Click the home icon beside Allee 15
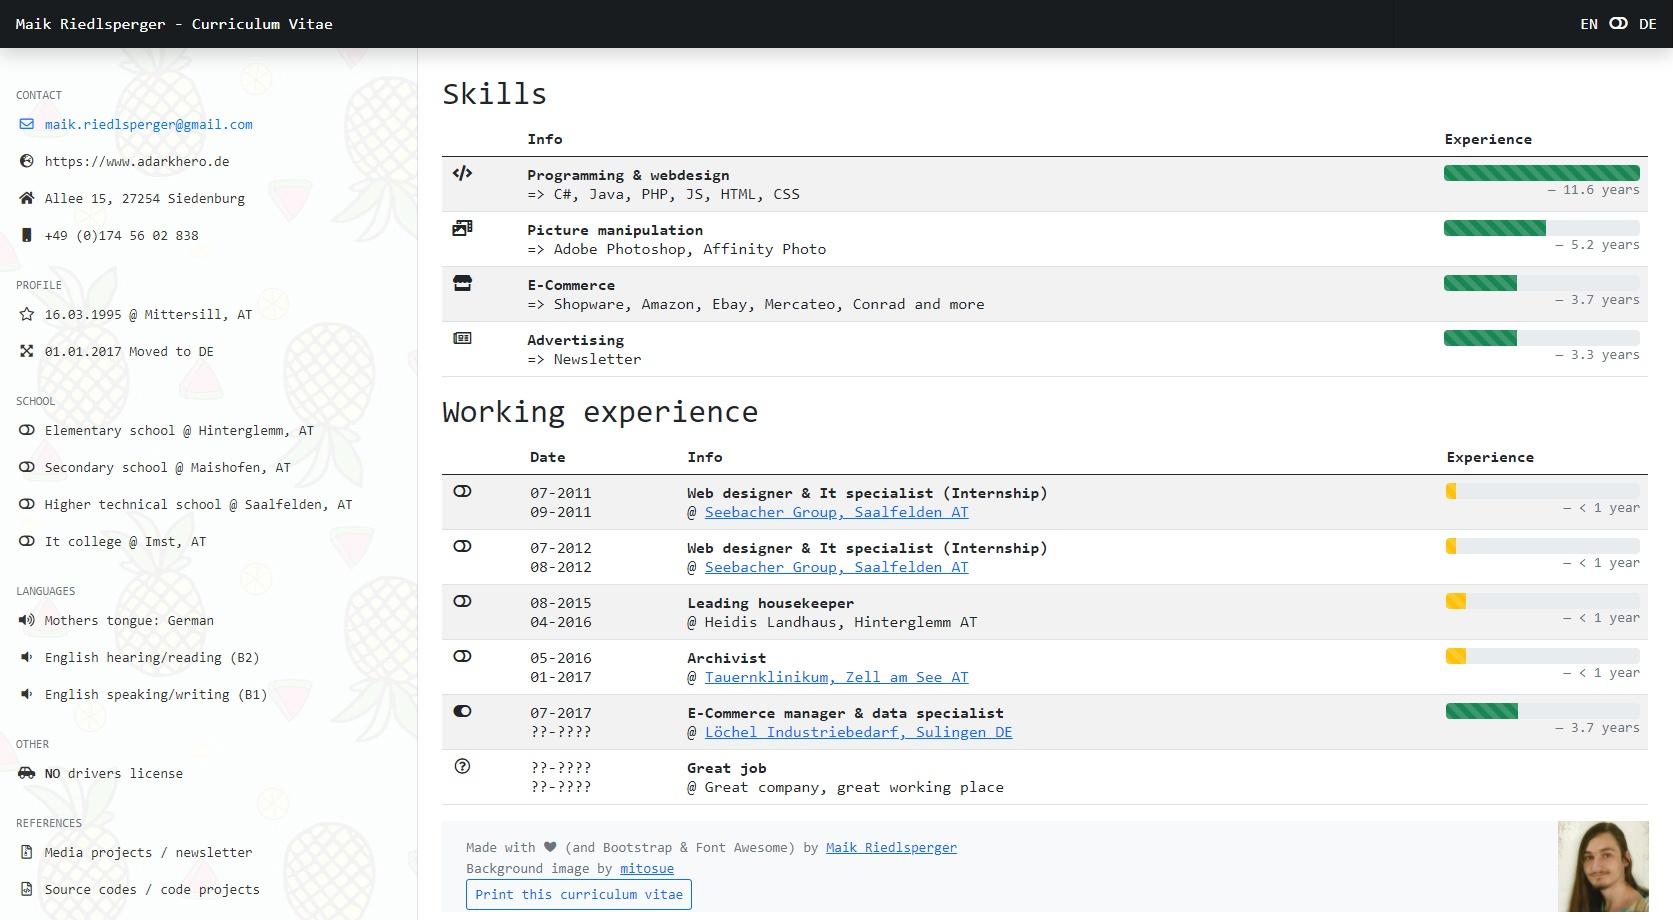Image resolution: width=1673 pixels, height=920 pixels. [x=26, y=198]
